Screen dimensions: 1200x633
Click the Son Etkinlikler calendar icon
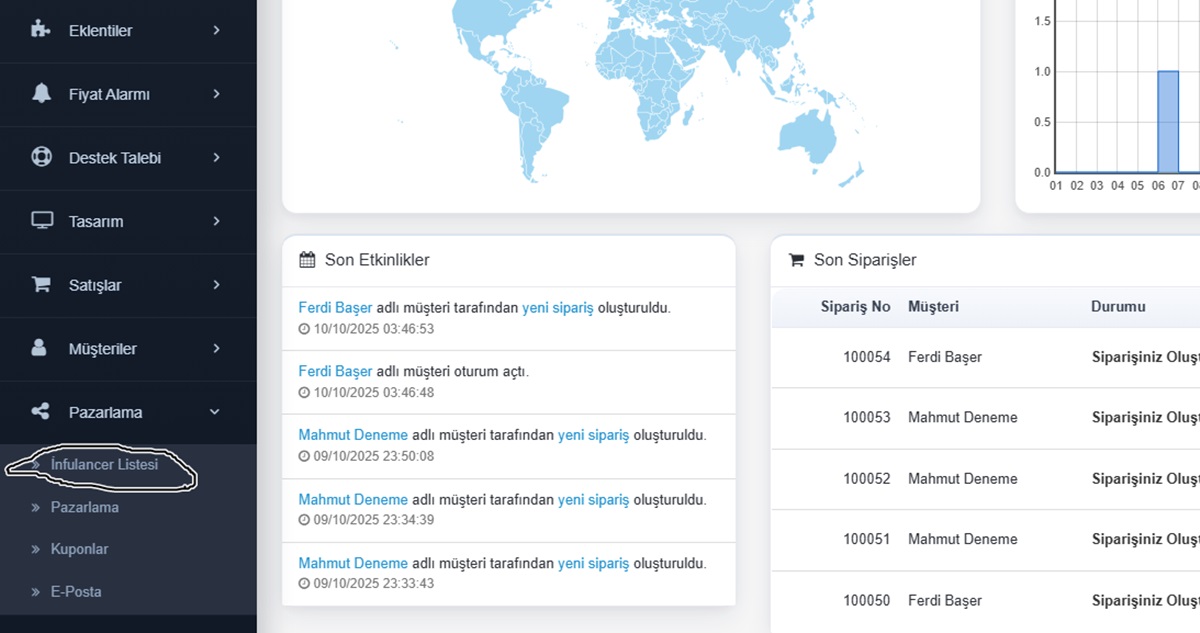coord(308,260)
